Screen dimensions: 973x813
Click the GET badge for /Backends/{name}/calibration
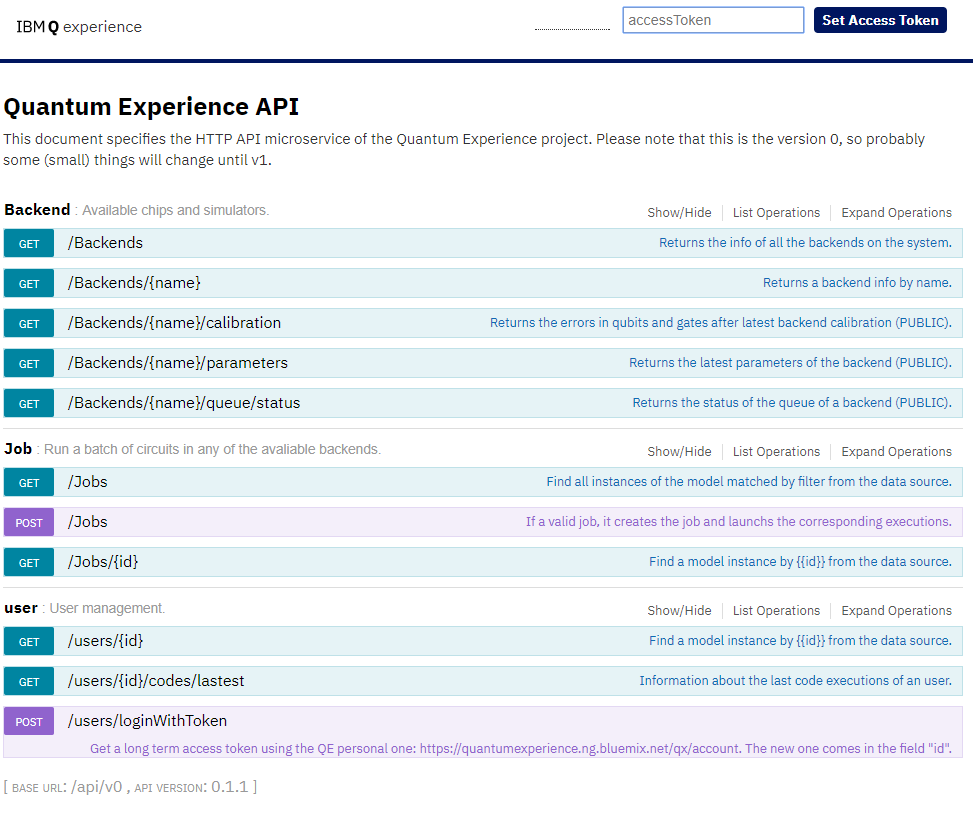coord(29,323)
